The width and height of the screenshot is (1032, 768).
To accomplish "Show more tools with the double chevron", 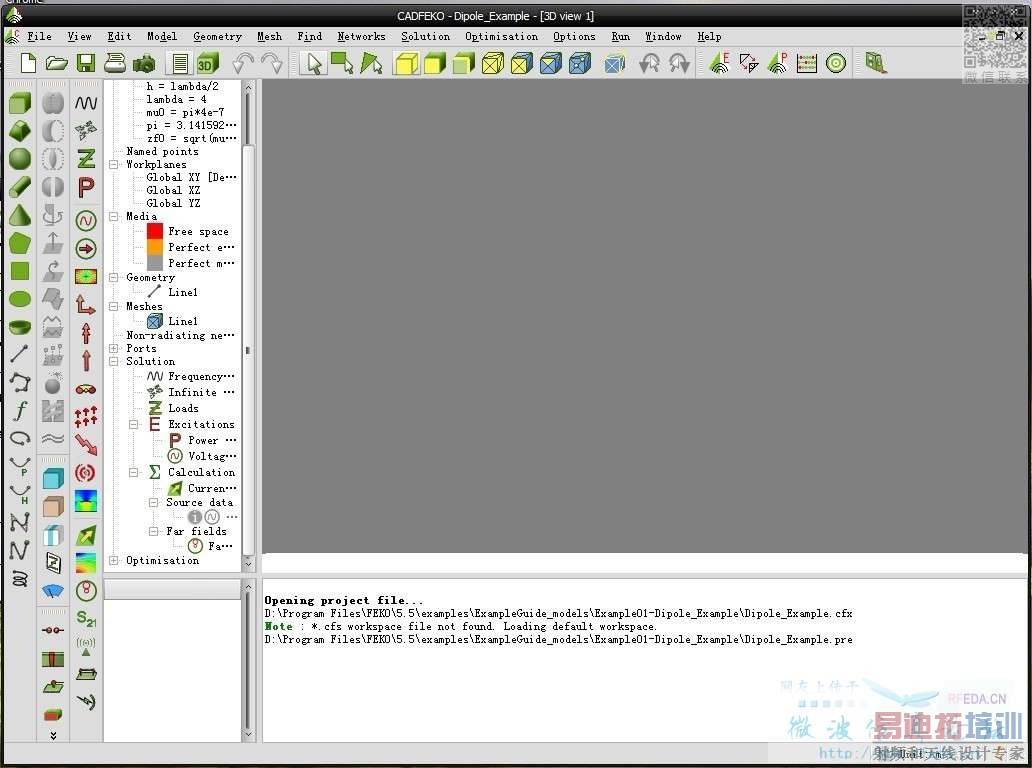I will 53,735.
